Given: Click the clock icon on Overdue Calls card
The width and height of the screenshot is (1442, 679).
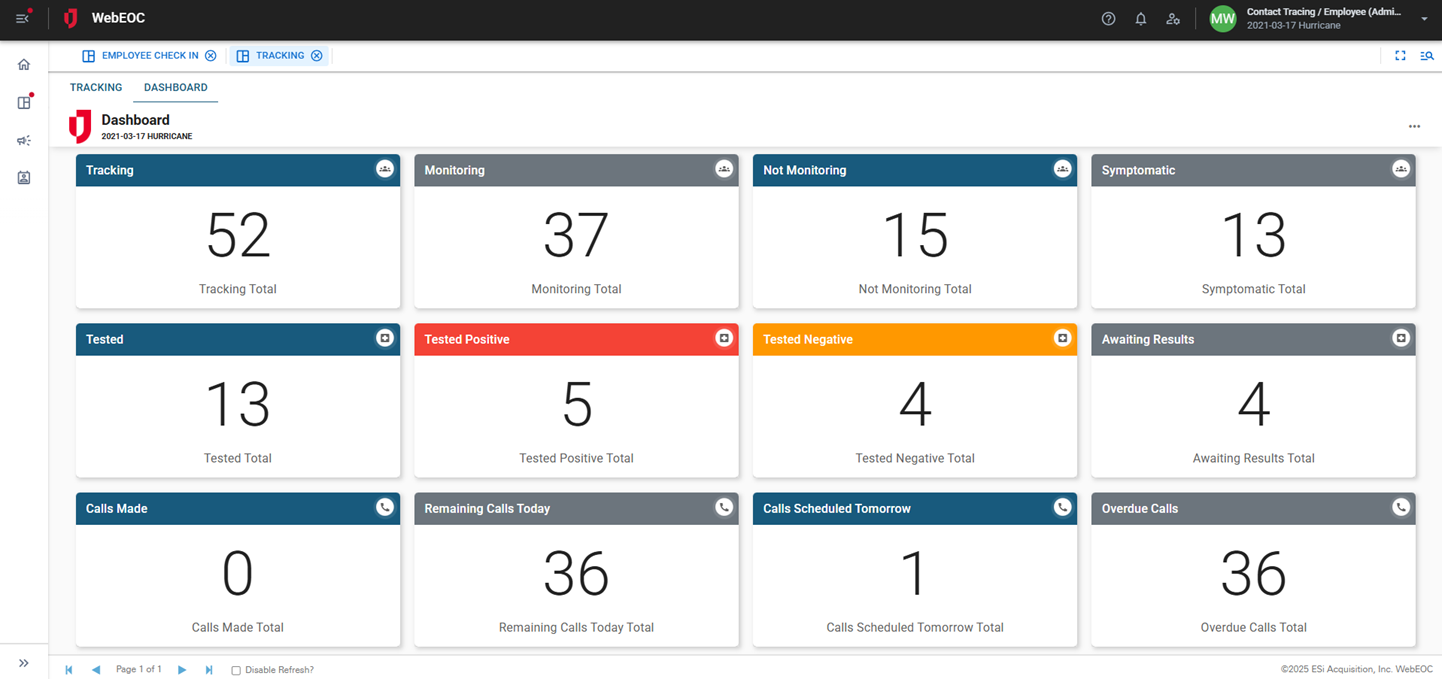Looking at the screenshot, I should click(x=1401, y=507).
